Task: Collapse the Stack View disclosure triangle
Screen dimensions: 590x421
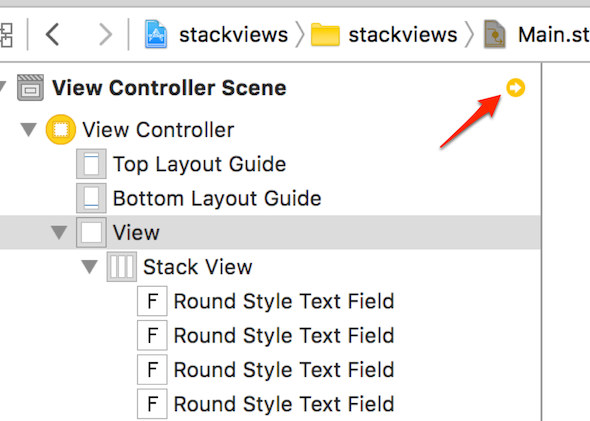Action: pyautogui.click(x=90, y=267)
